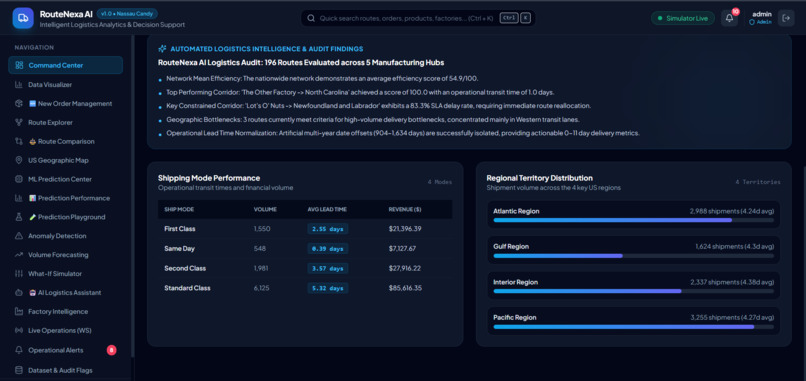Click the AVG LEAD TIME column header
The height and width of the screenshot is (381, 806).
[x=327, y=209]
